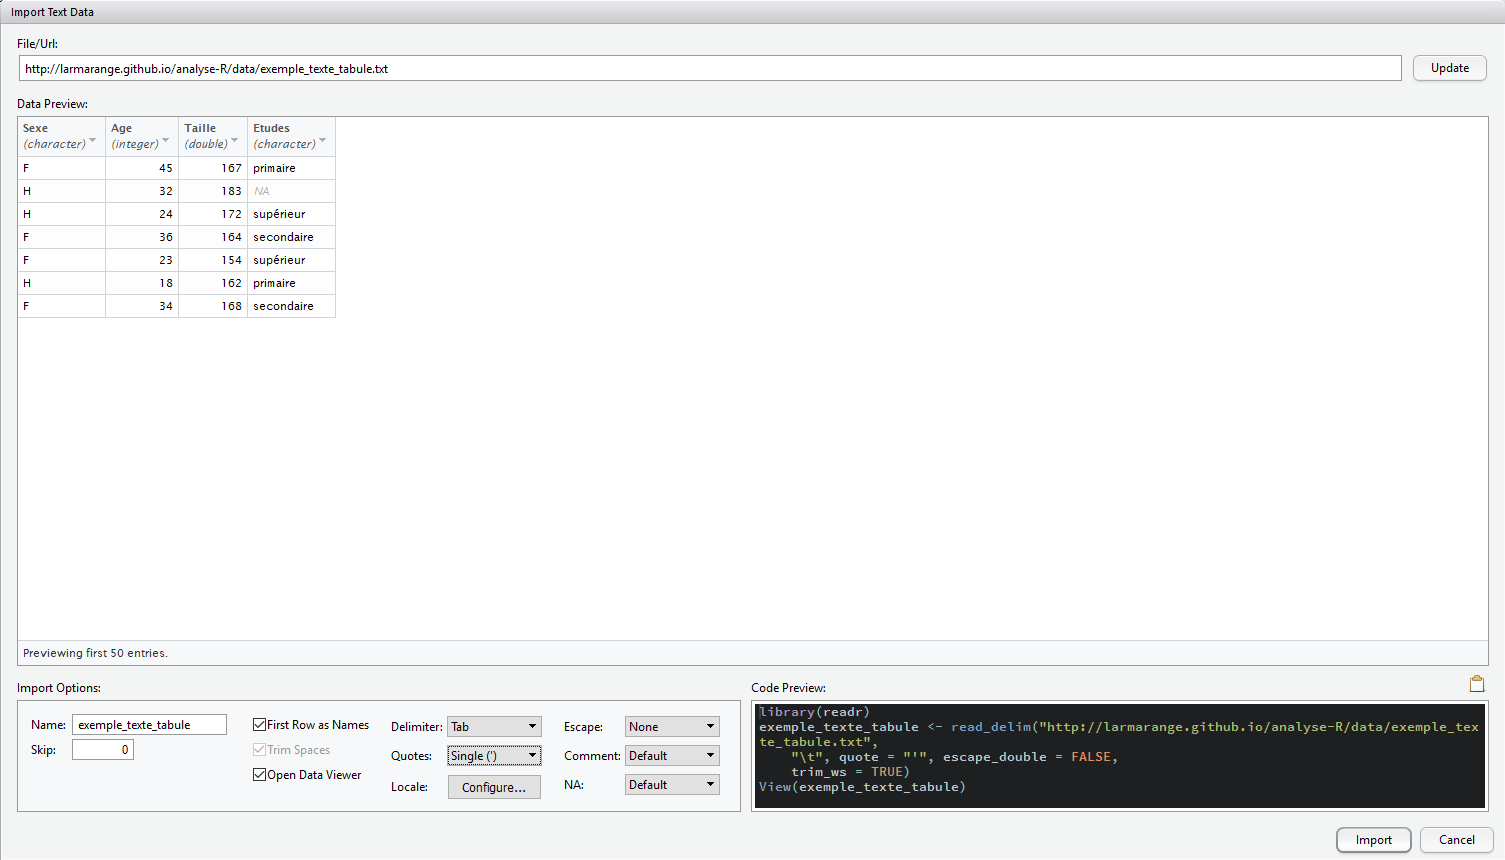Screen dimensions: 1505x860
Task: Focus the Name input field
Action: (x=149, y=725)
